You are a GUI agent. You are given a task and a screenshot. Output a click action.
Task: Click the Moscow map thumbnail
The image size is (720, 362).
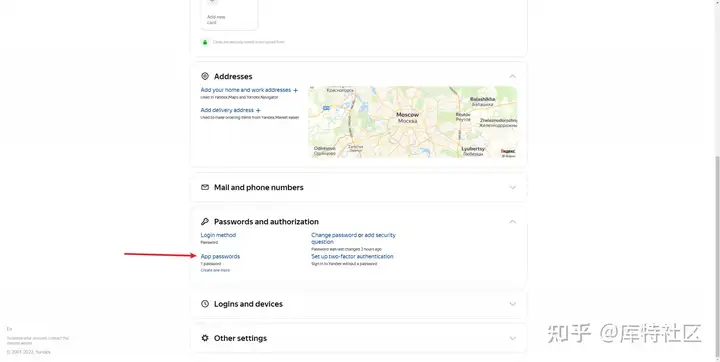[412, 122]
